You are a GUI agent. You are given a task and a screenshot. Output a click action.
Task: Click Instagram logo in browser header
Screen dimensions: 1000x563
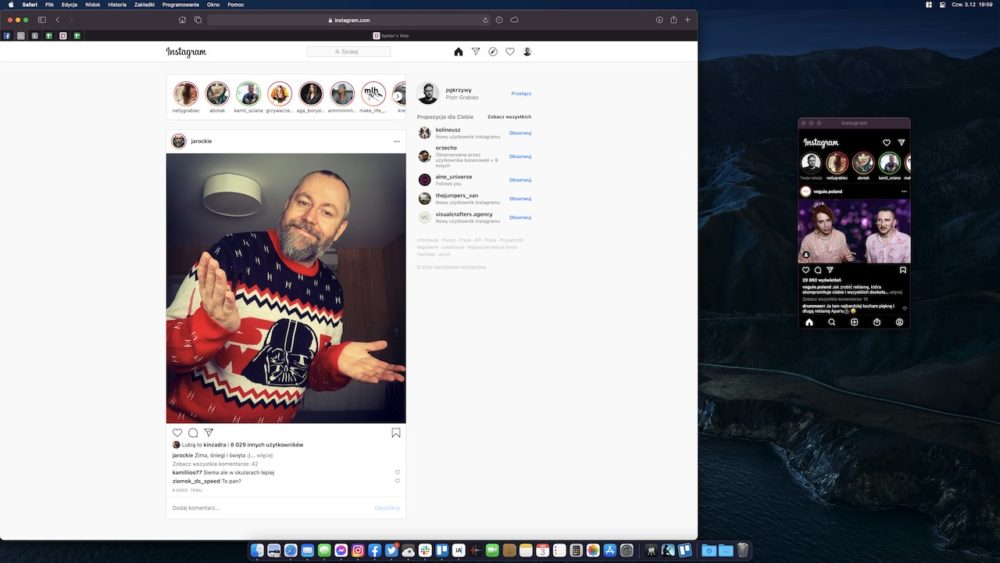[186, 52]
